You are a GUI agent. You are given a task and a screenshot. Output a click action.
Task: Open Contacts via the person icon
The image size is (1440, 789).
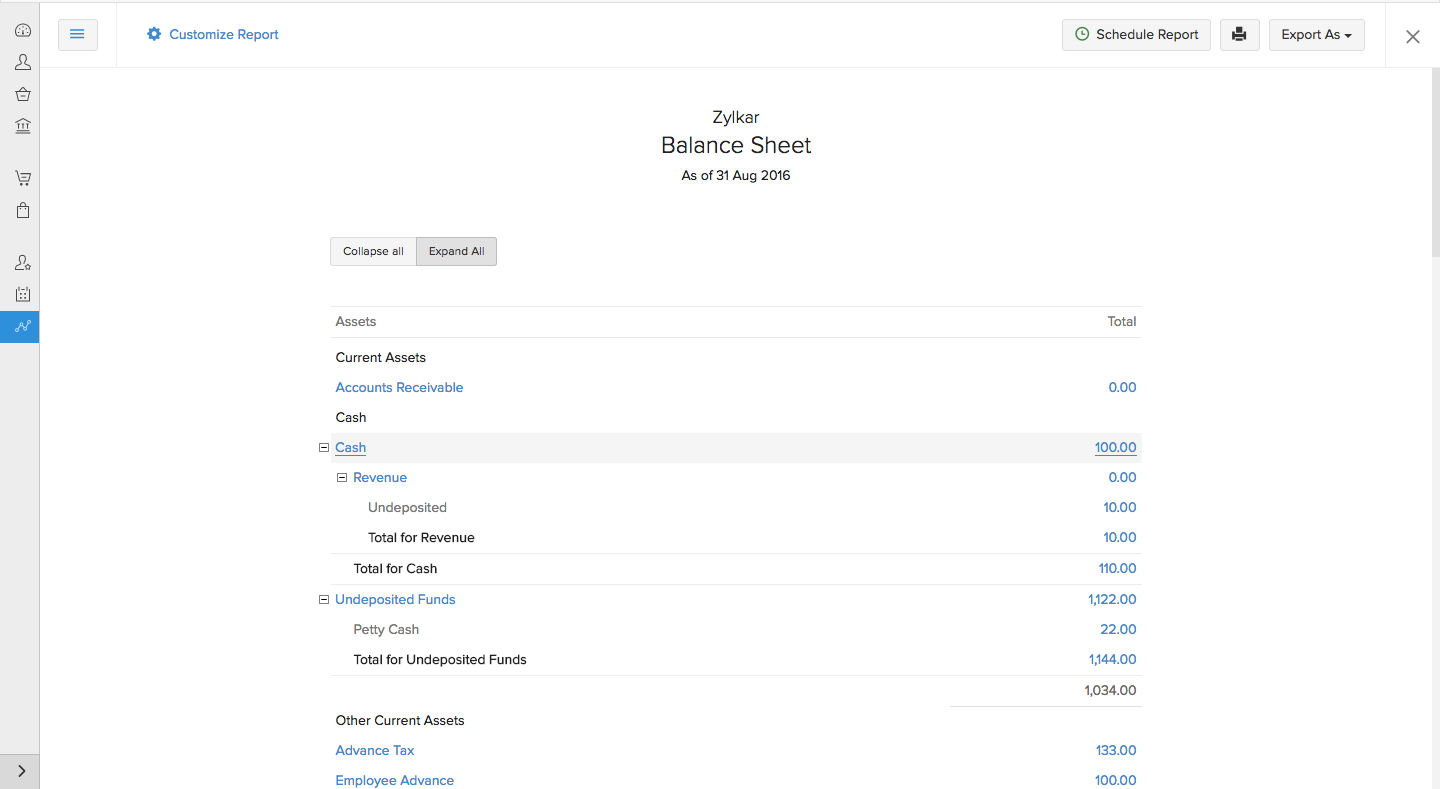22,62
